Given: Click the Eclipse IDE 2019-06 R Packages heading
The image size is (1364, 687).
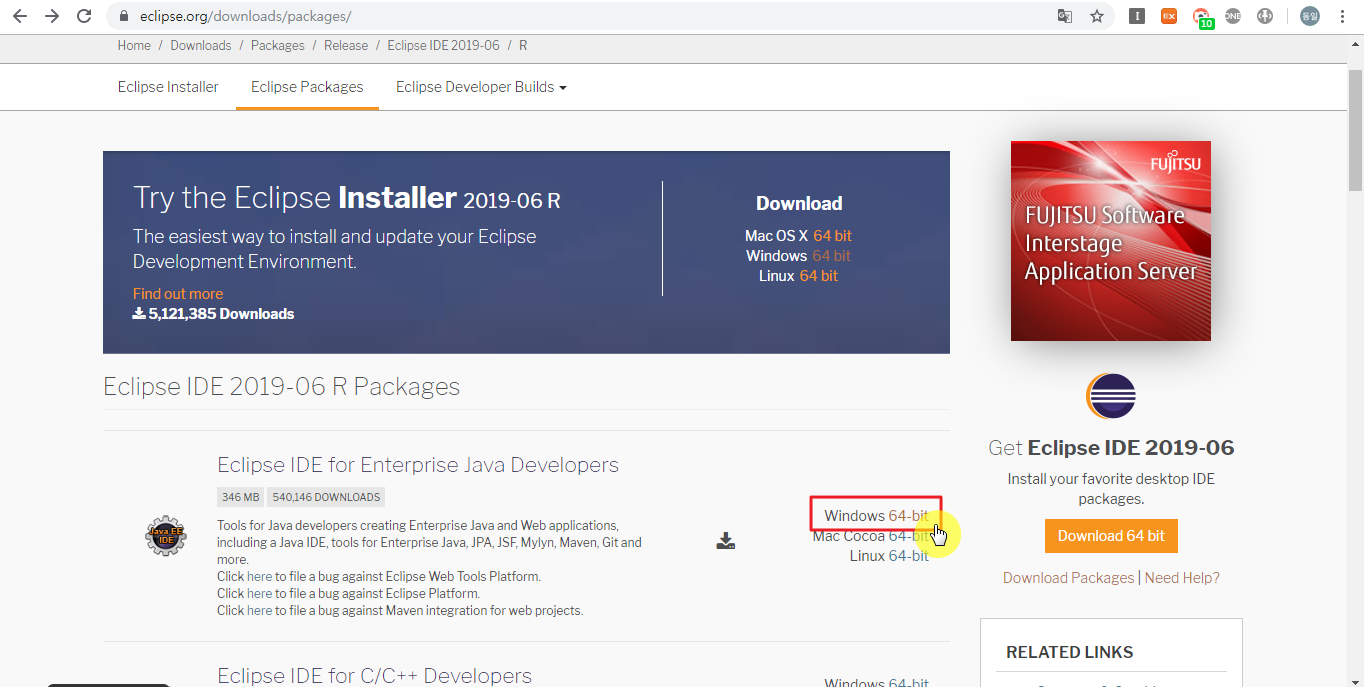Looking at the screenshot, I should (x=282, y=387).
